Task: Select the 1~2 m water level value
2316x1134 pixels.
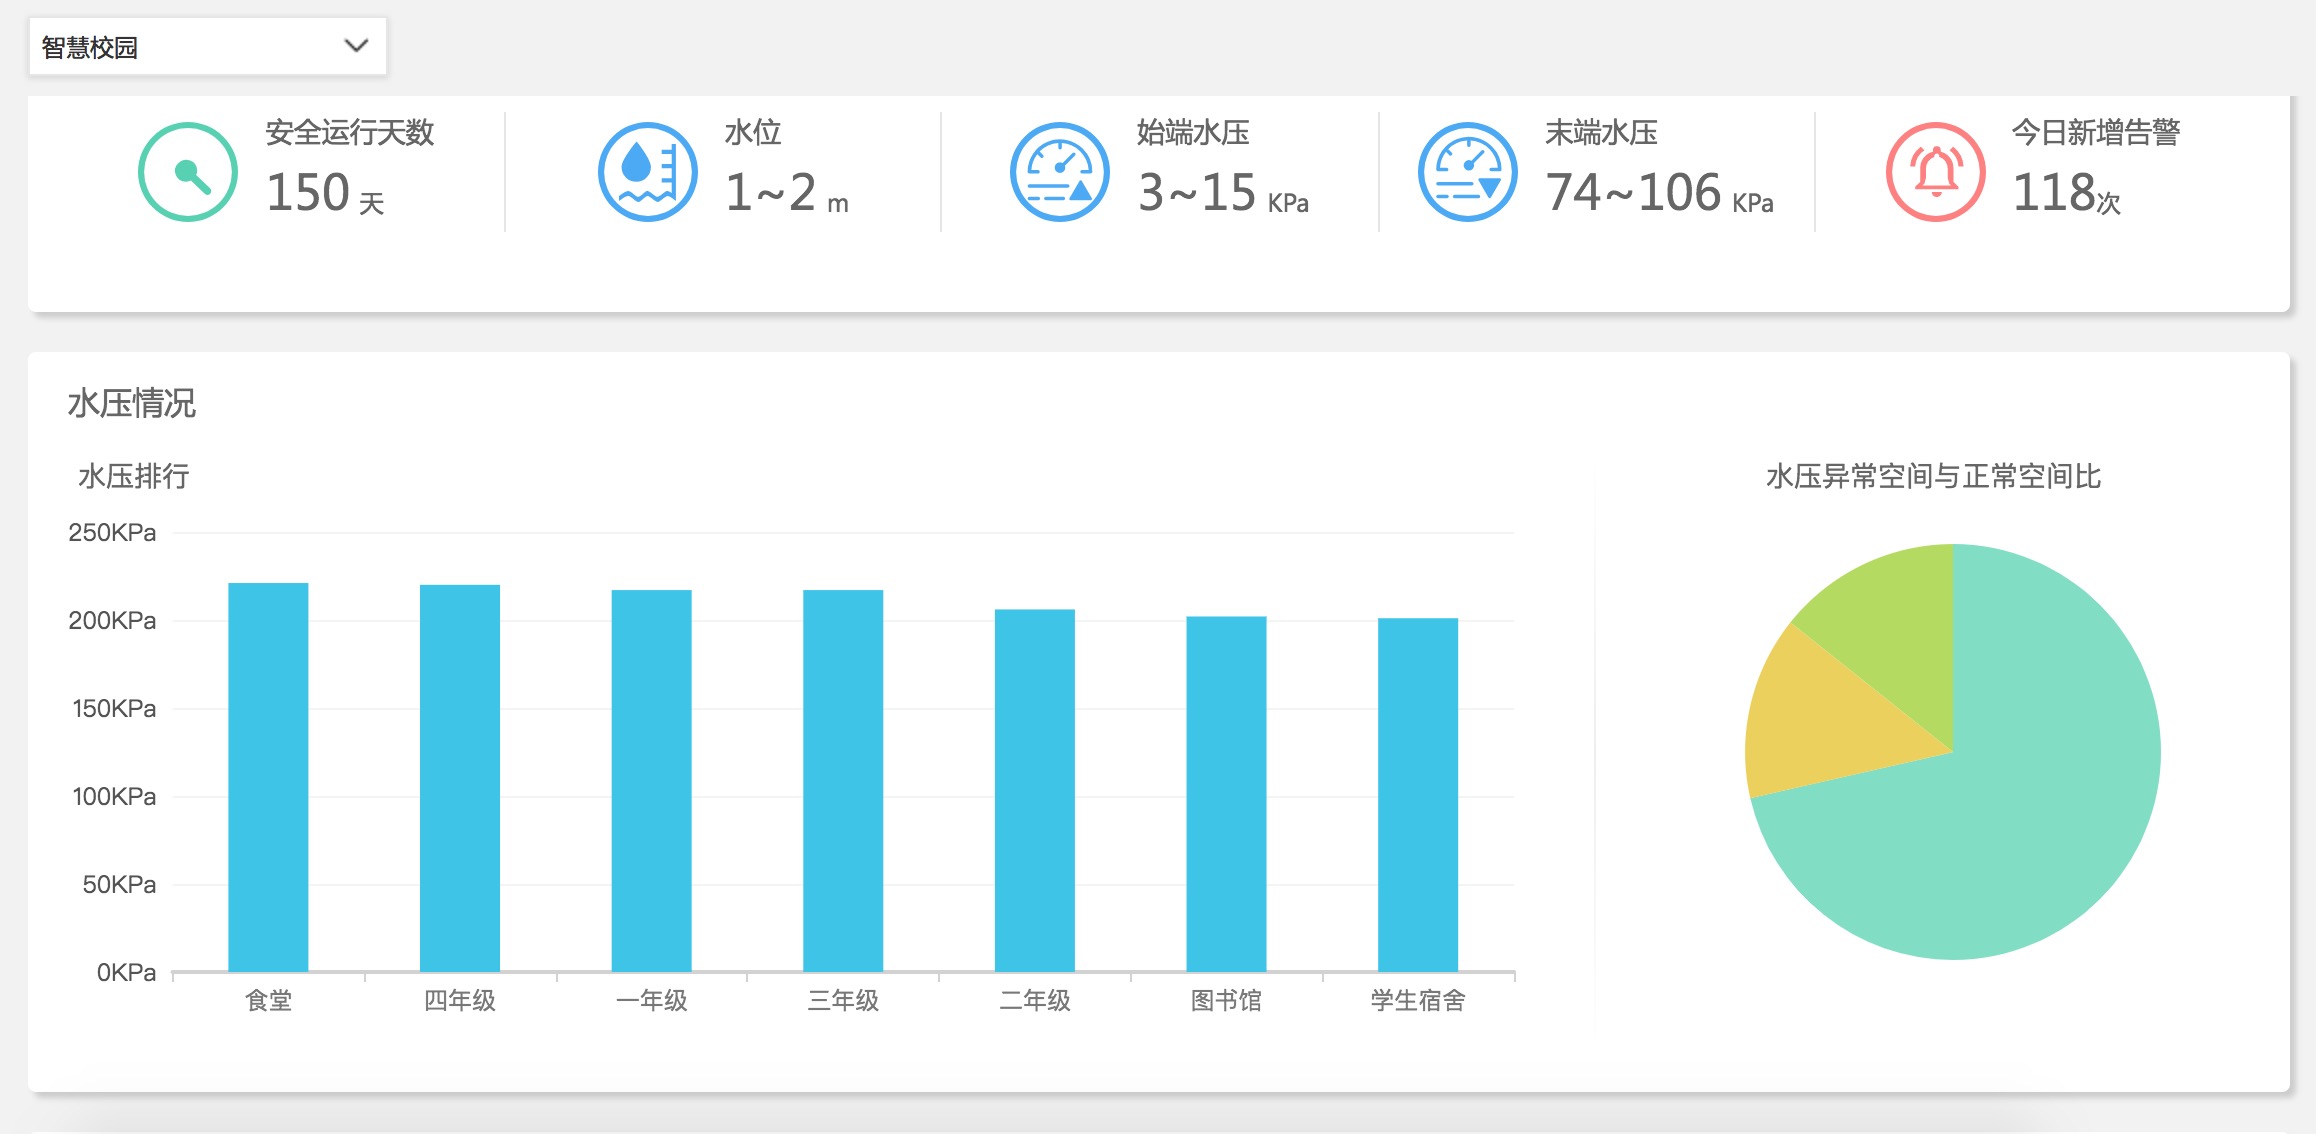Action: (787, 193)
